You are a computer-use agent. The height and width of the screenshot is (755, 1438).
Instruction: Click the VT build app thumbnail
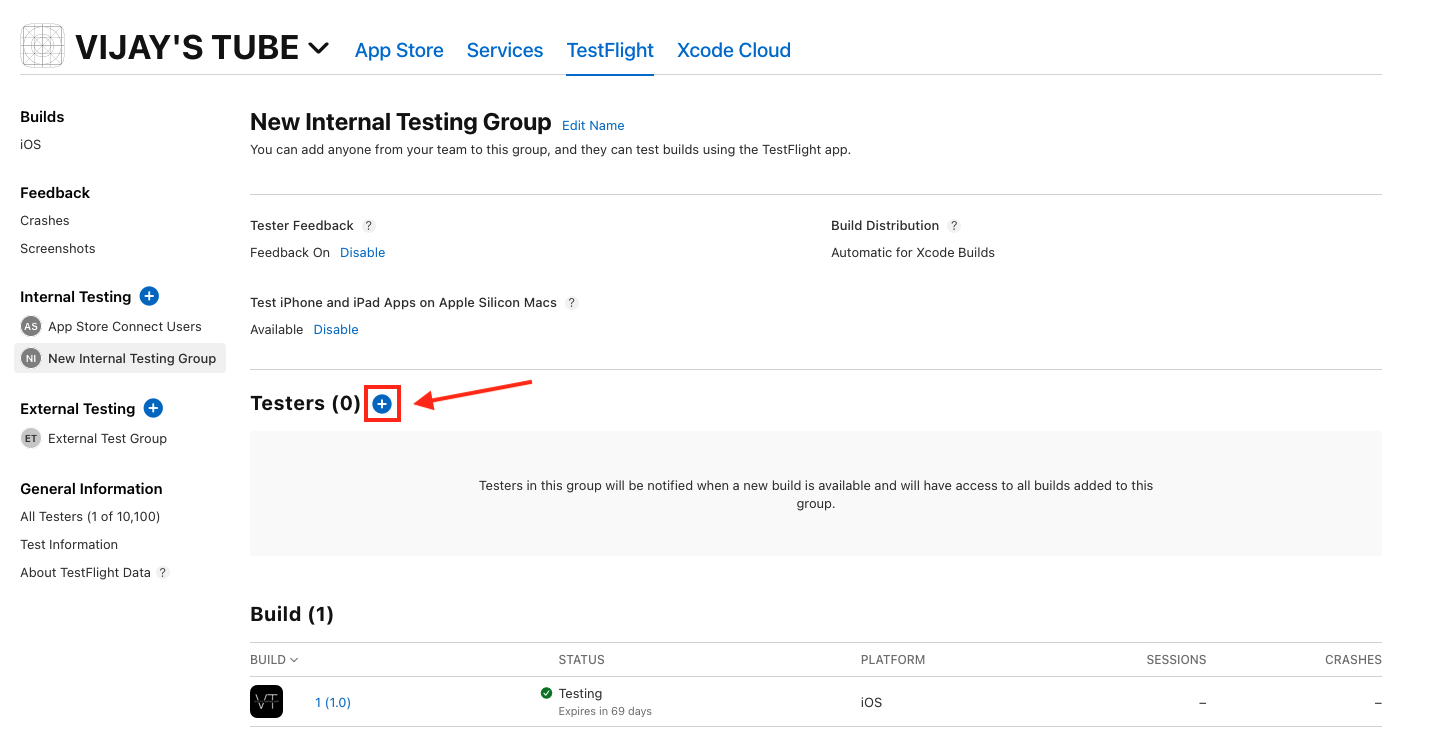coord(266,701)
